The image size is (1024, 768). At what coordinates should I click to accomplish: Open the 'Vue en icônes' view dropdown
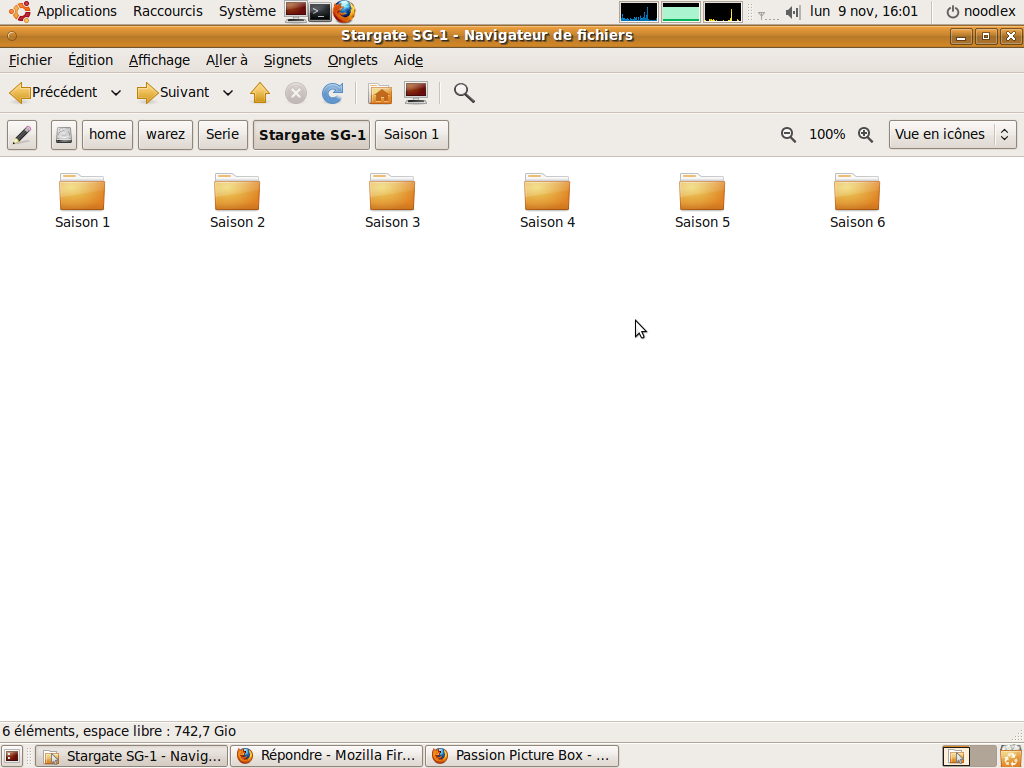tap(952, 135)
